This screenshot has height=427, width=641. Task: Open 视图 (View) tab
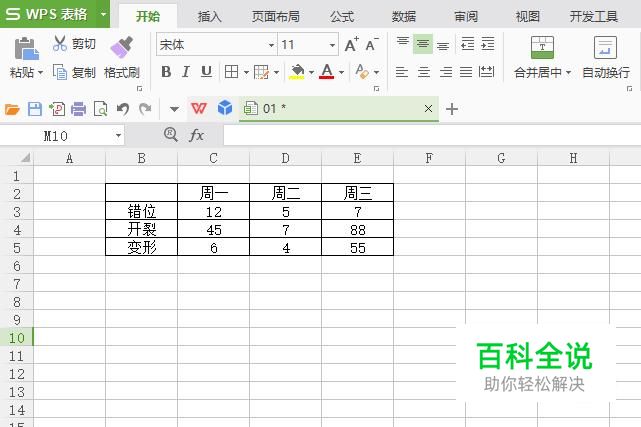point(527,16)
